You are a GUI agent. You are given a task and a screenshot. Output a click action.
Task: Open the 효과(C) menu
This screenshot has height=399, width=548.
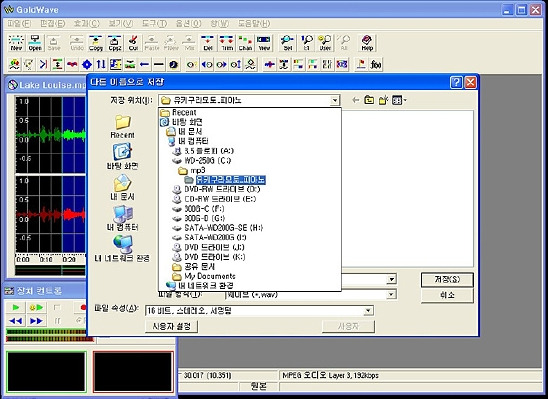pyautogui.click(x=86, y=23)
